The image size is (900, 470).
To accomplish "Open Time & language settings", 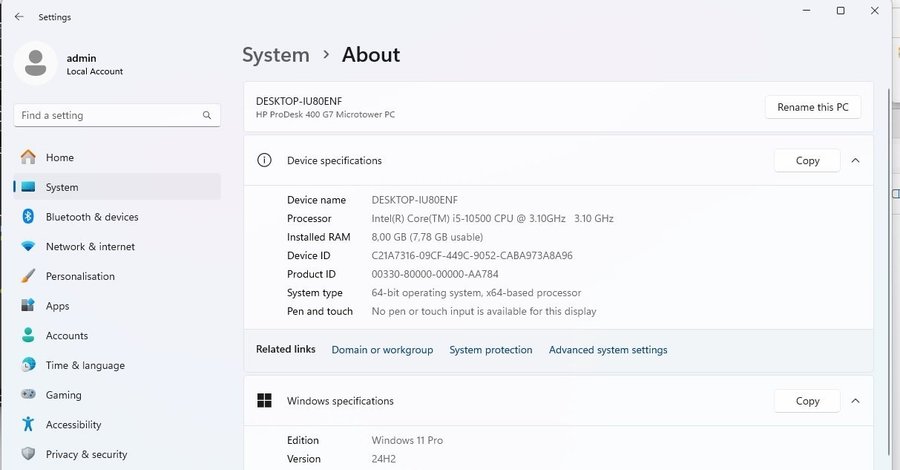I will click(x=84, y=366).
